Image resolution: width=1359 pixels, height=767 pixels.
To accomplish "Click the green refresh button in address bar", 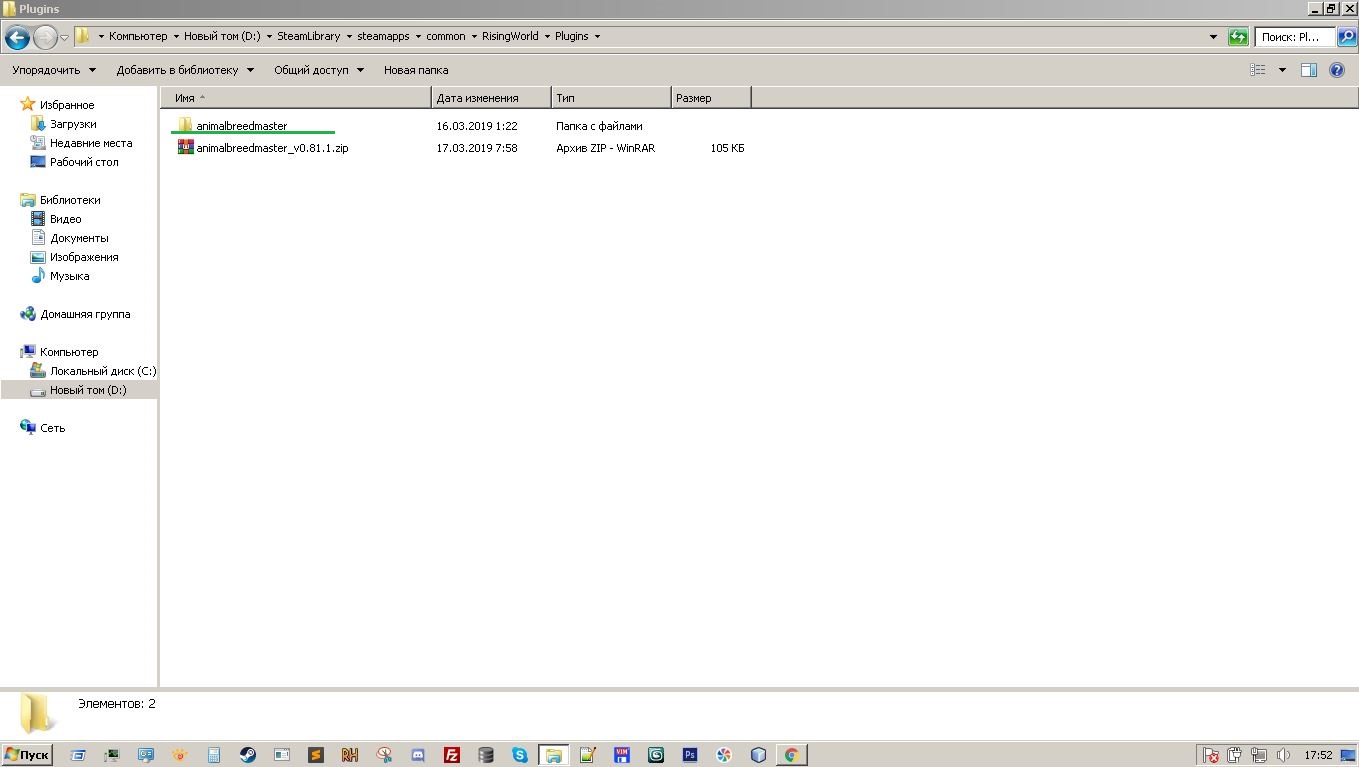I will pos(1238,37).
